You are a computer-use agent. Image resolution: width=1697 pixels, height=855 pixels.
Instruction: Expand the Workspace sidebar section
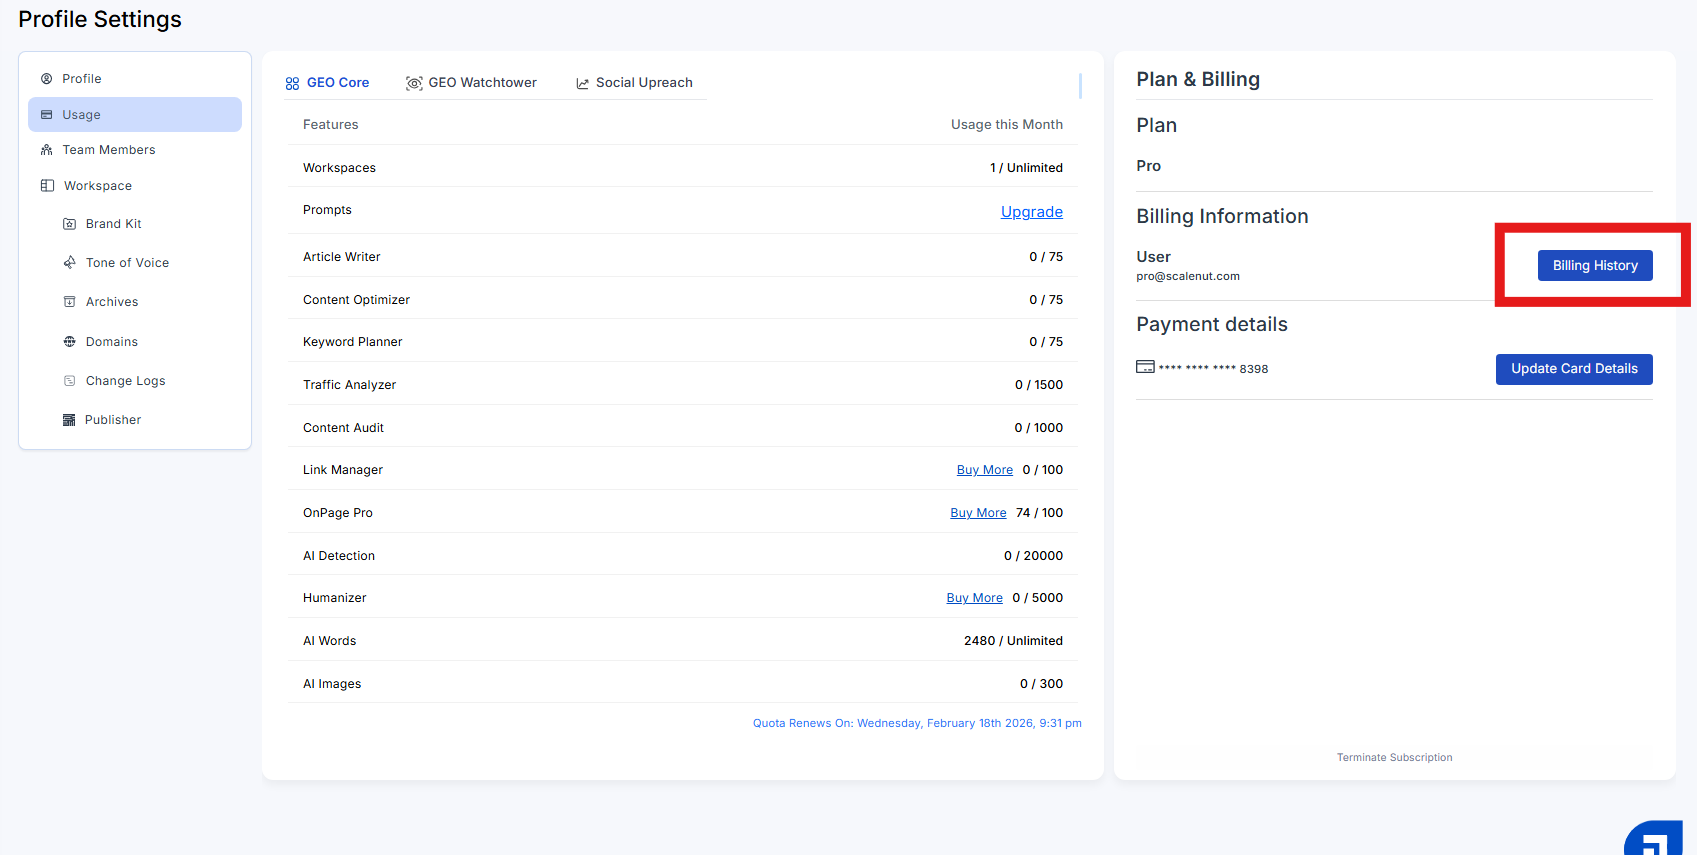pos(97,186)
